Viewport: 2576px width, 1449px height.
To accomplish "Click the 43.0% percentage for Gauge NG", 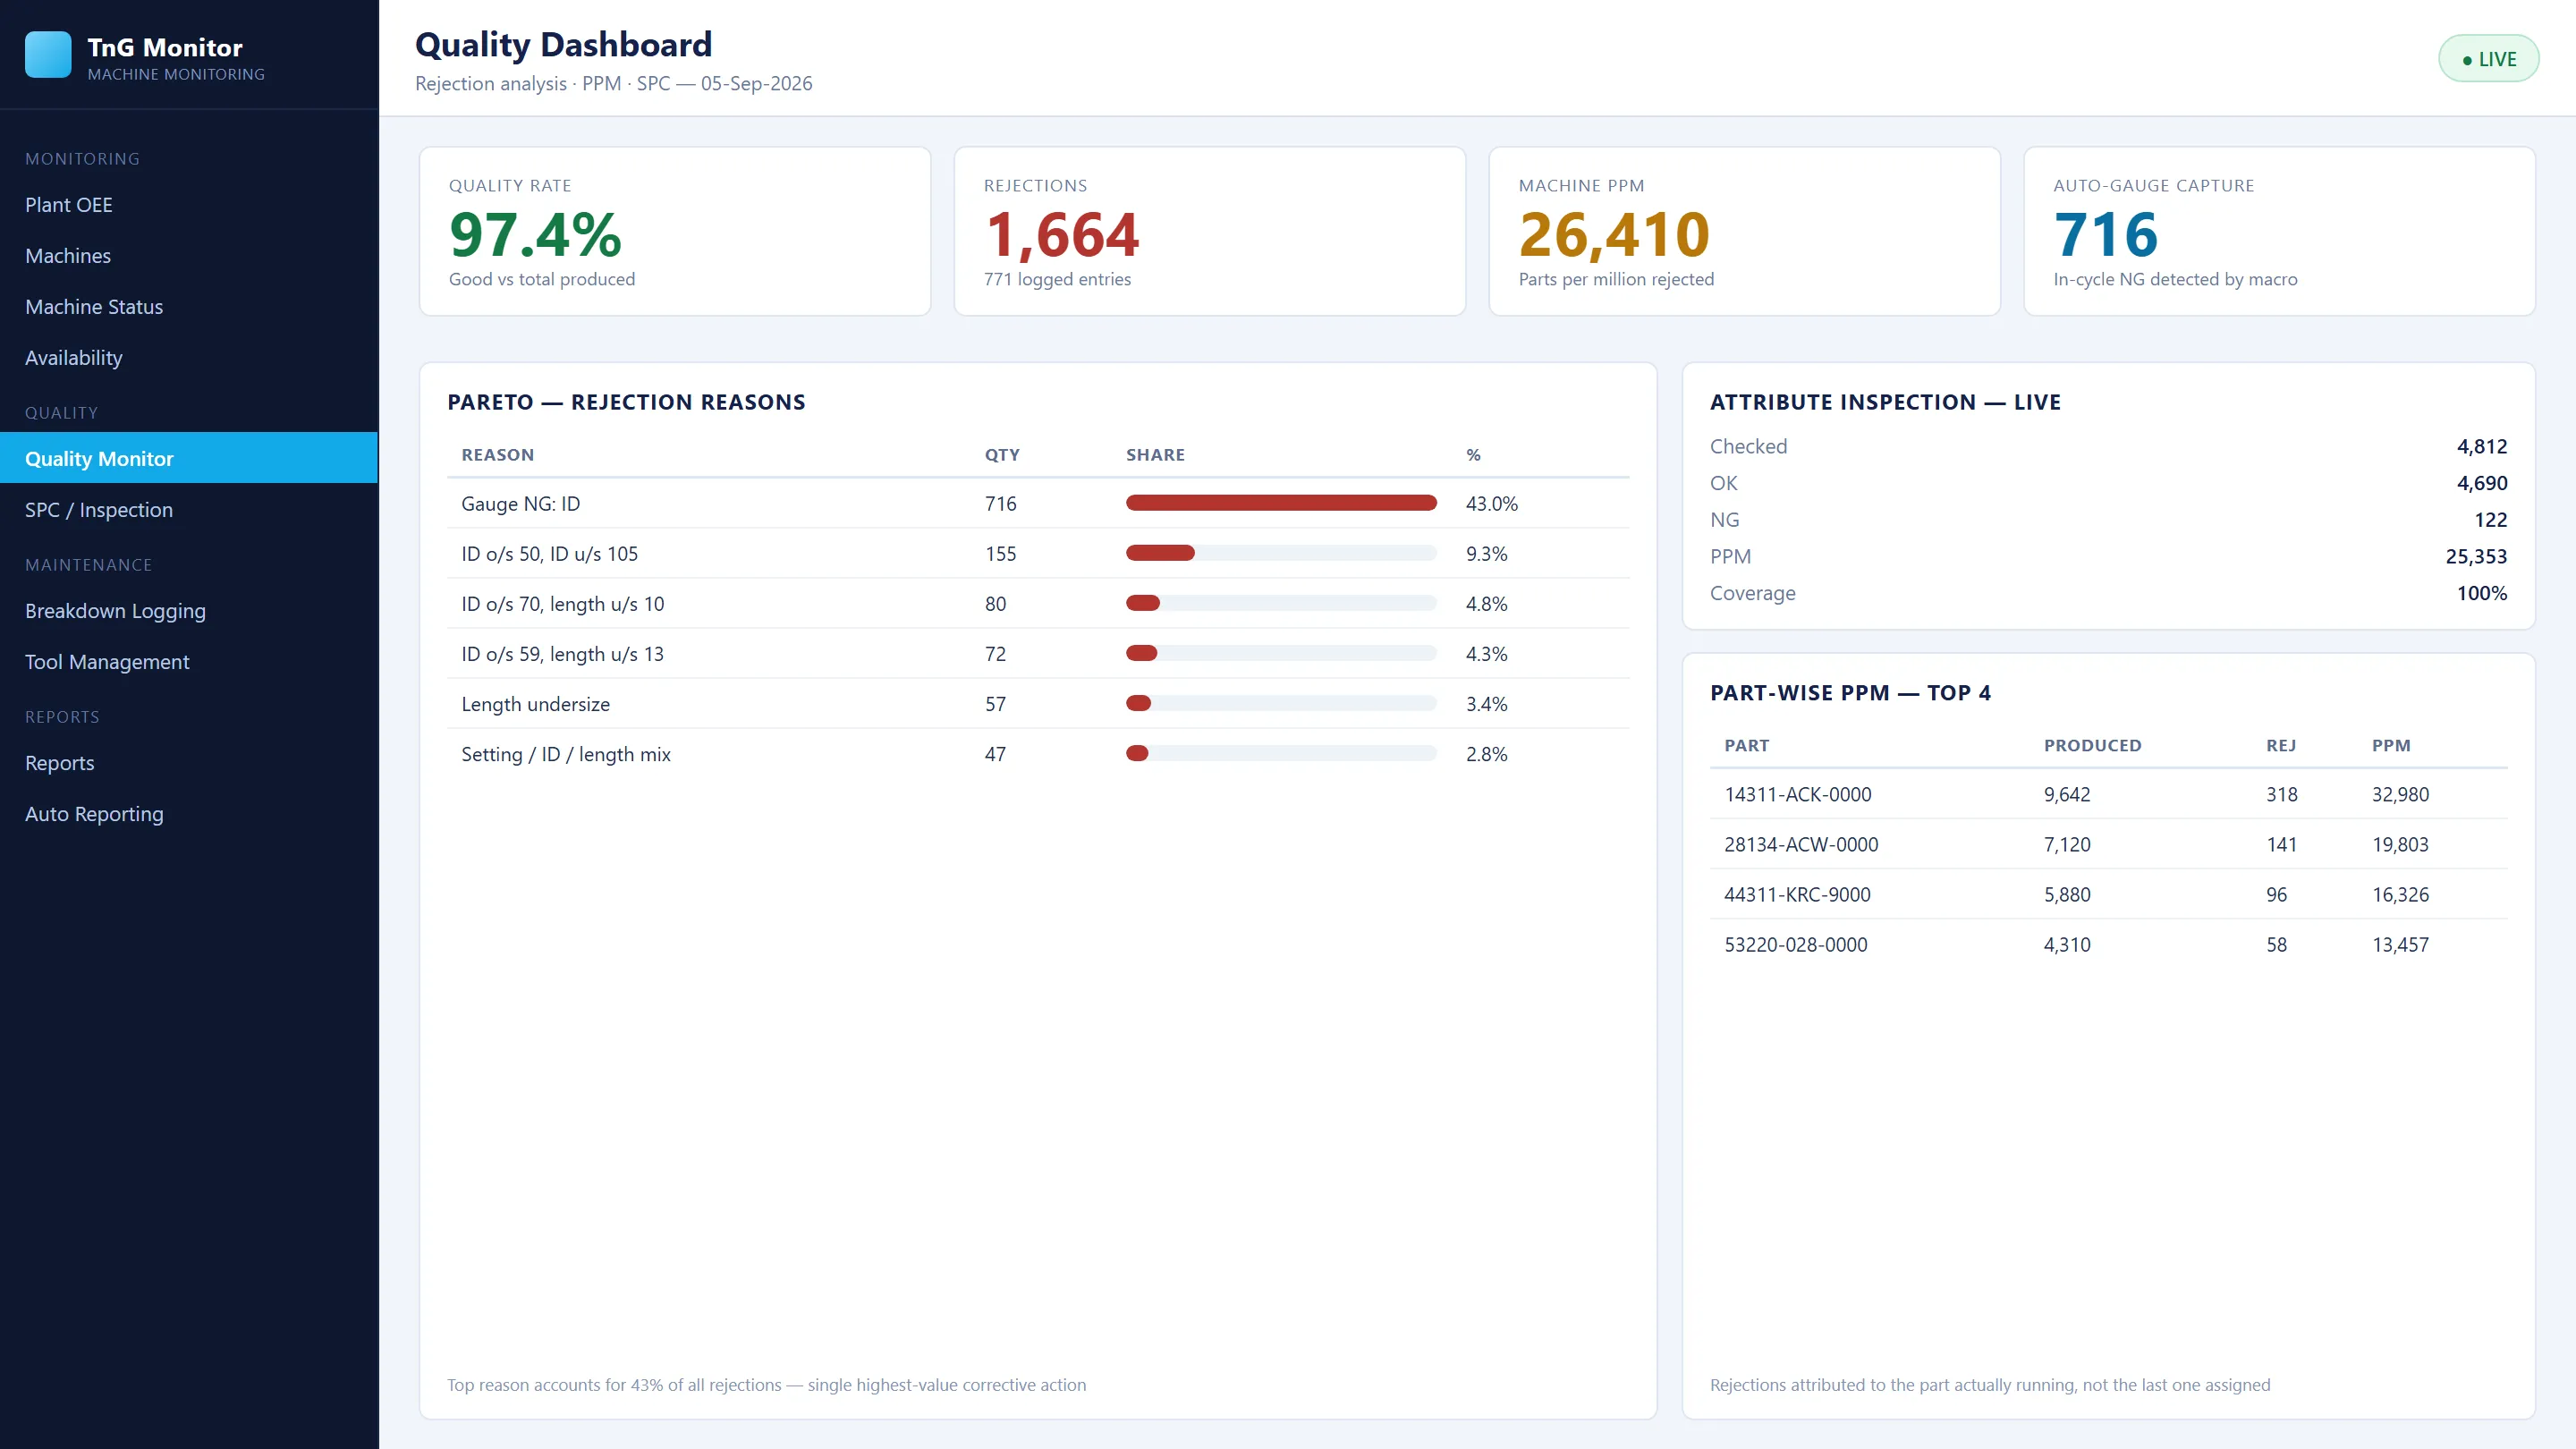I will [1491, 504].
